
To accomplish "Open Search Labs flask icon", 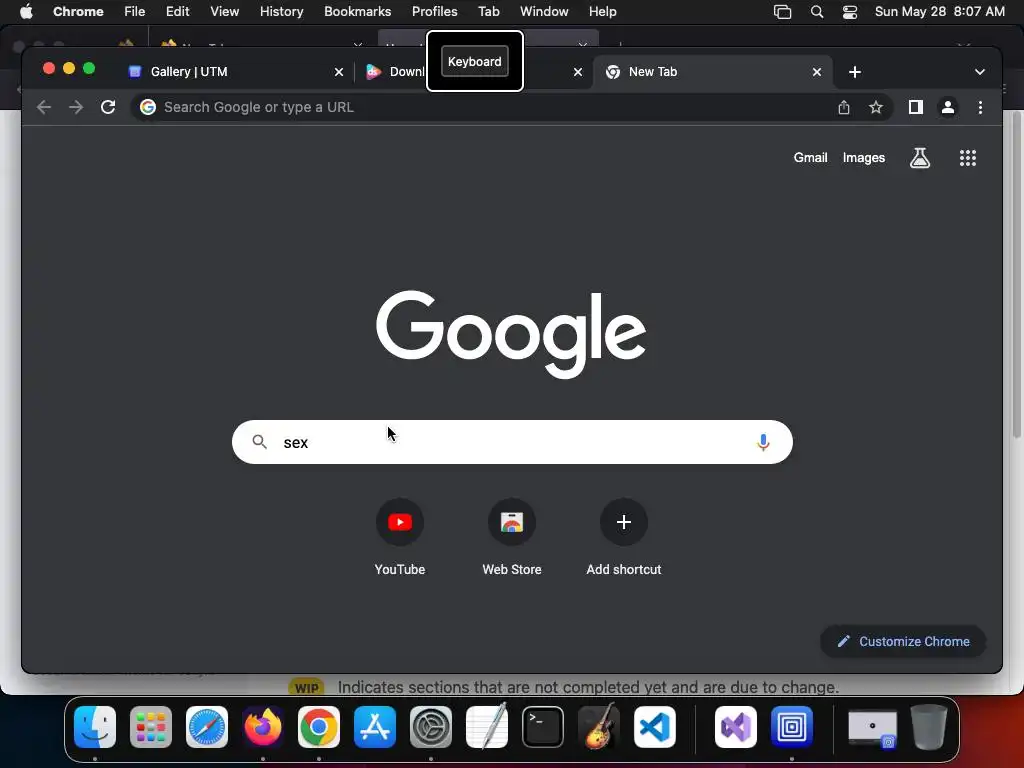I will pyautogui.click(x=920, y=157).
